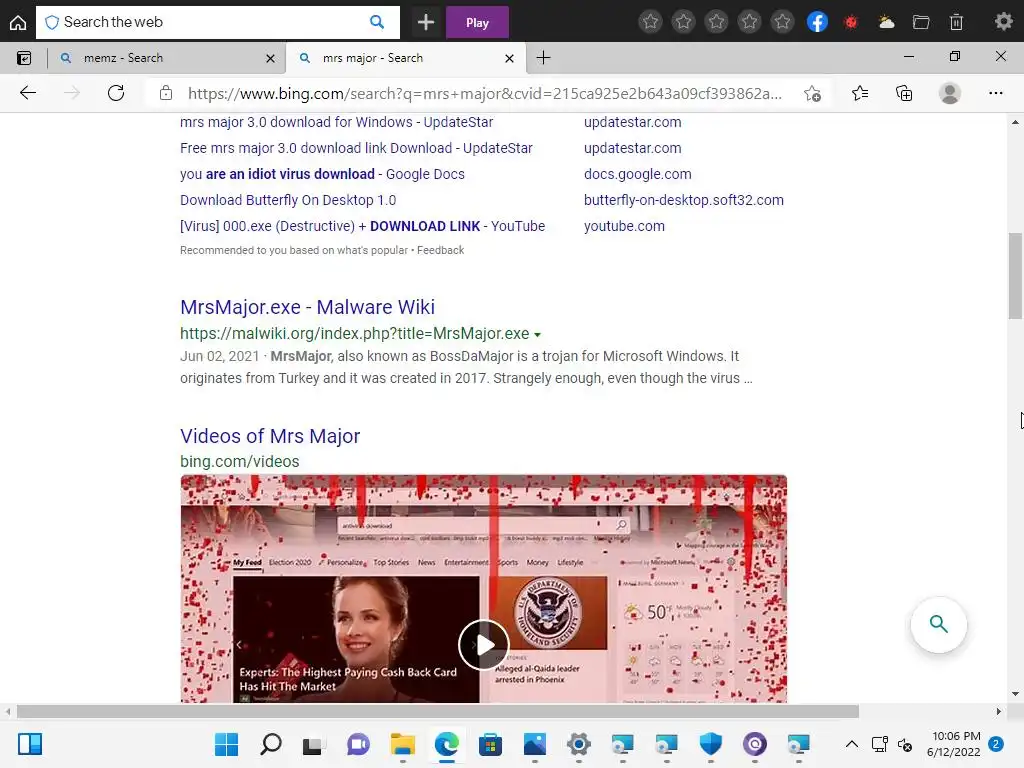1024x768 pixels.
Task: Open bing.com/videos link
Action: coord(240,462)
